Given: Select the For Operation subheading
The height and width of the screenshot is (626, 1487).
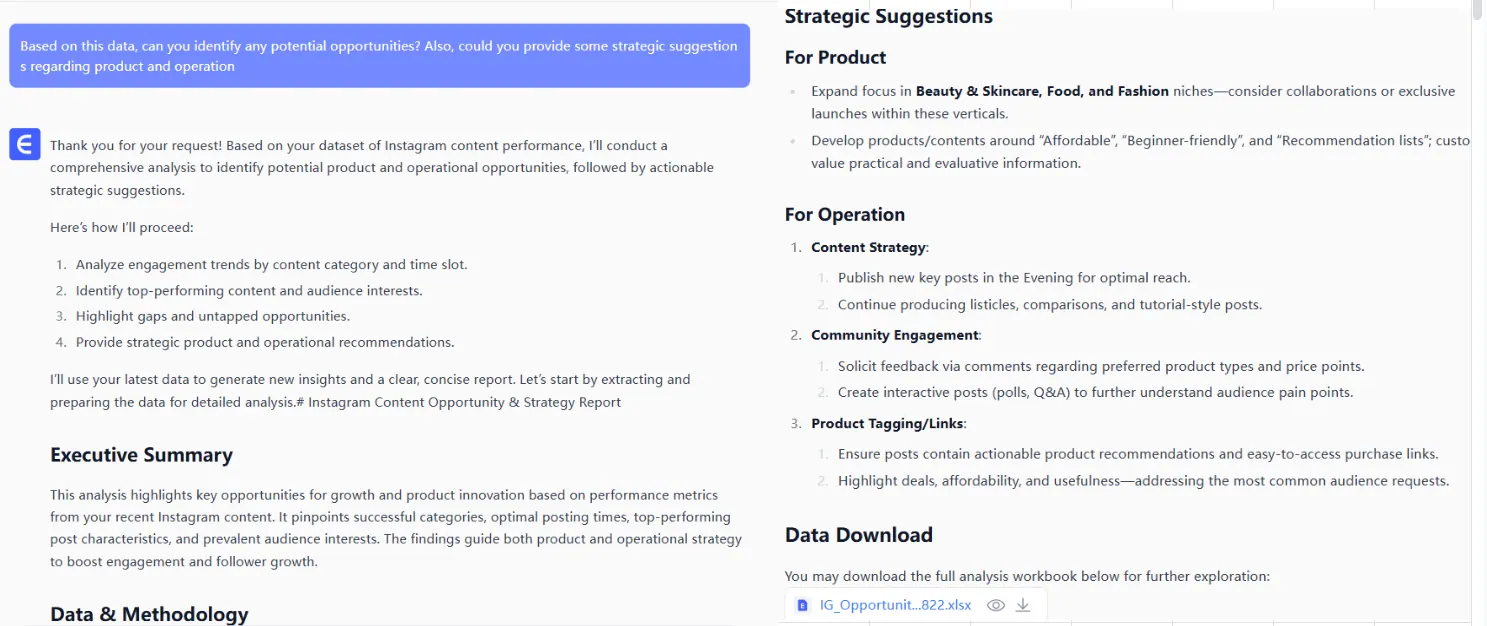Looking at the screenshot, I should point(844,215).
